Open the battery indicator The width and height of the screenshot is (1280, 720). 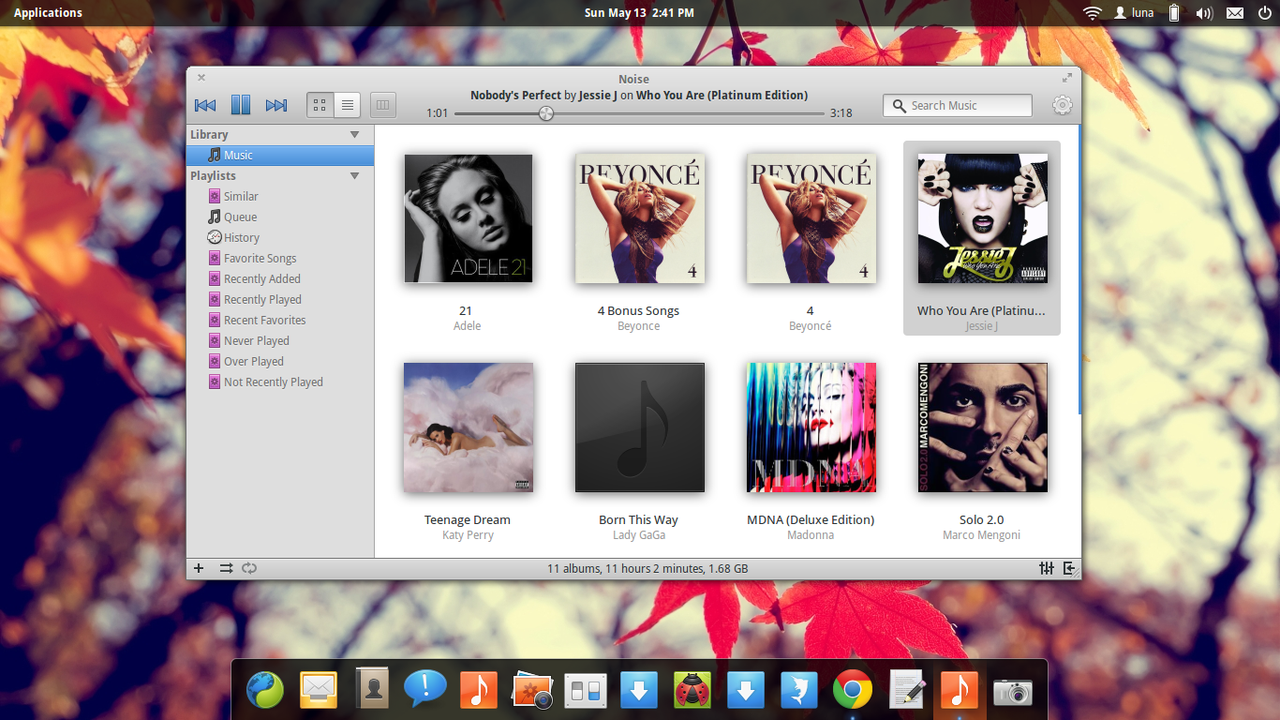click(1175, 13)
